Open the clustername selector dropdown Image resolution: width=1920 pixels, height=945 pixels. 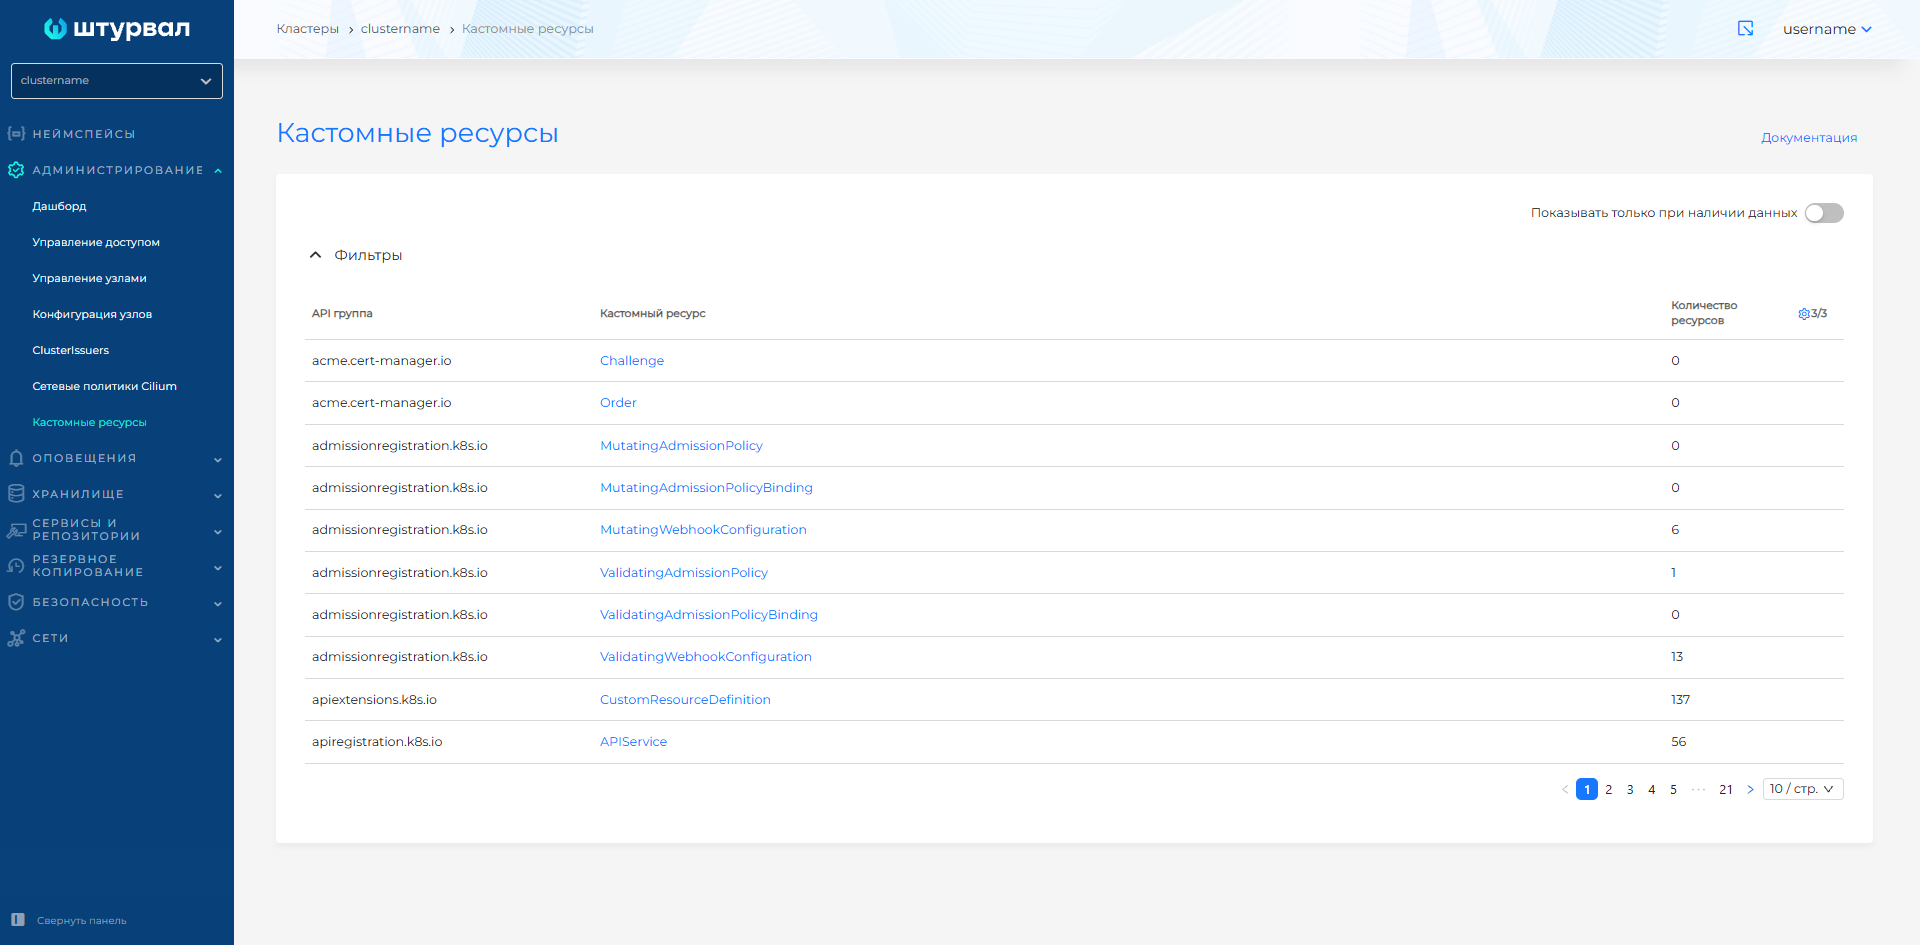(117, 81)
